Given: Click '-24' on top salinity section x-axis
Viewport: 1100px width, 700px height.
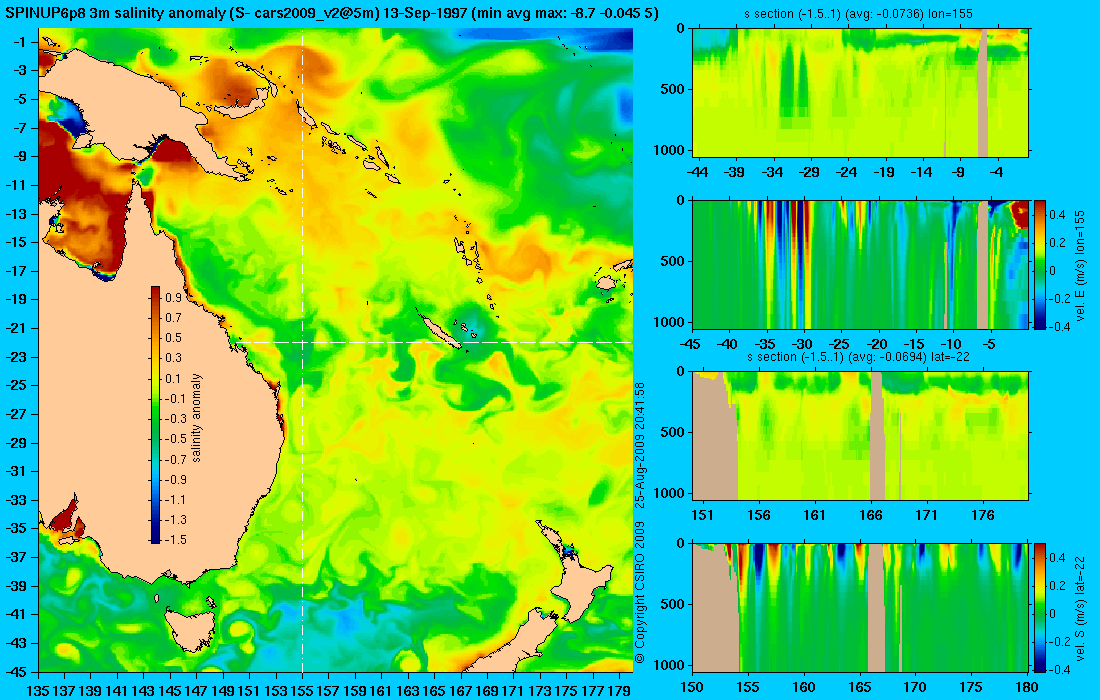Looking at the screenshot, I should [847, 172].
